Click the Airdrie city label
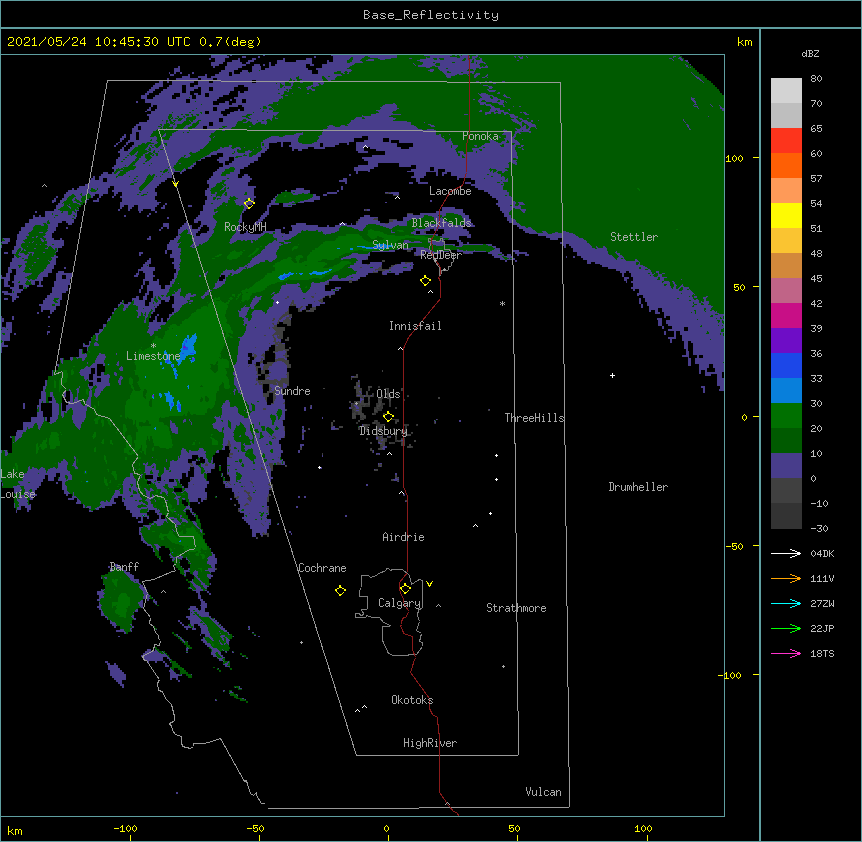The image size is (862, 842). (x=404, y=537)
